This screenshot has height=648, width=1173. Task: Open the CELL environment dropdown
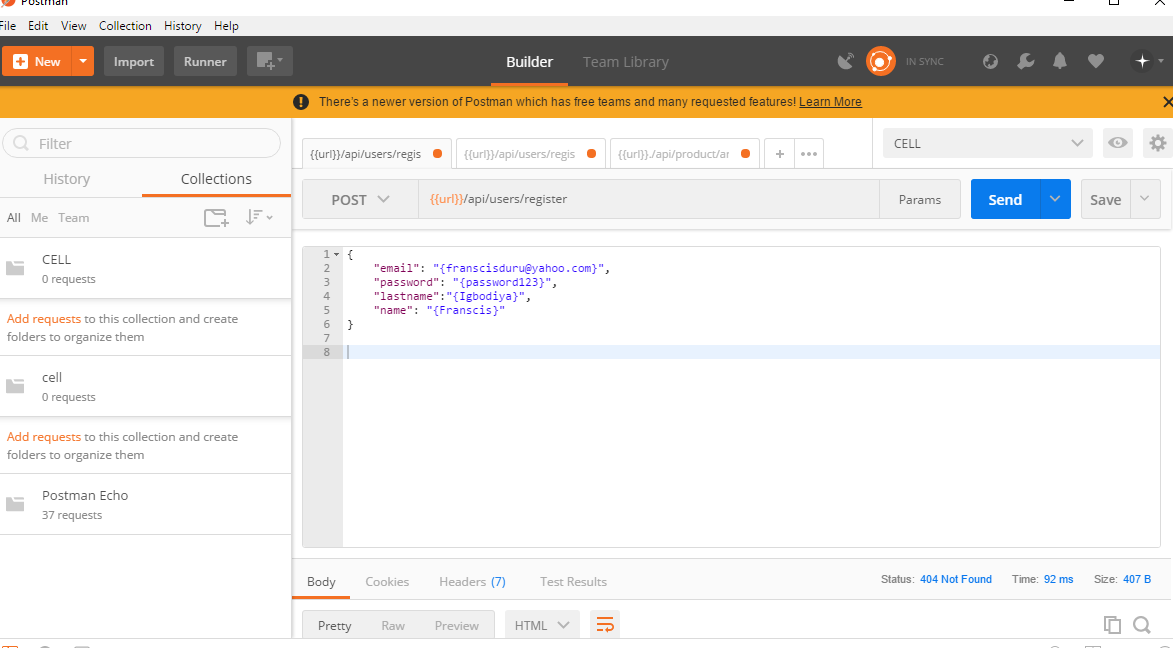pyautogui.click(x=987, y=143)
